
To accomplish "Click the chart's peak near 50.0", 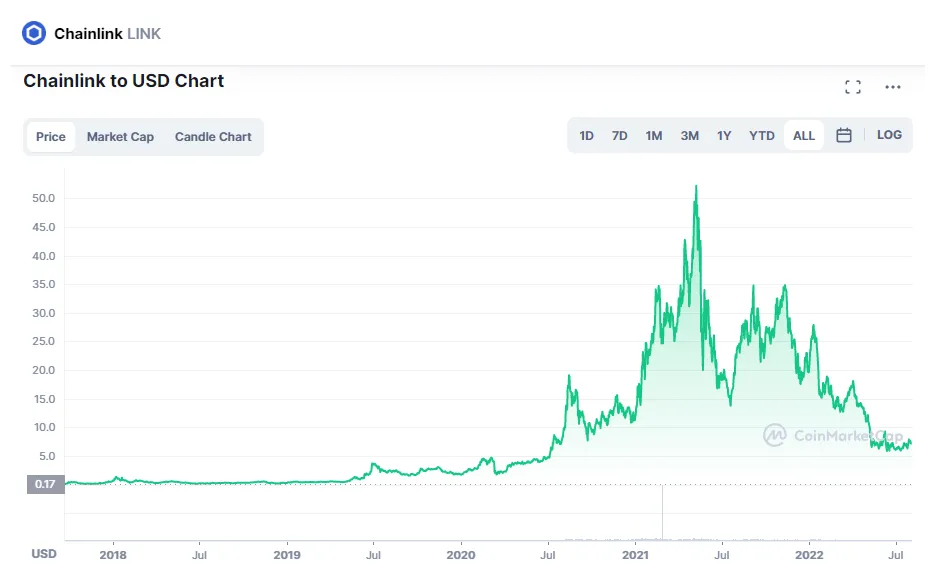I will [696, 187].
